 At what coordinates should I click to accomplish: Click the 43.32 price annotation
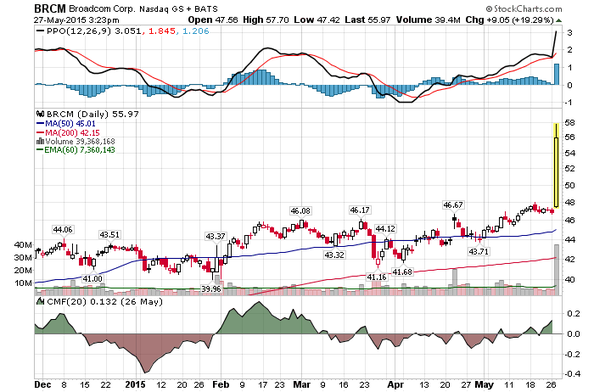(x=334, y=255)
